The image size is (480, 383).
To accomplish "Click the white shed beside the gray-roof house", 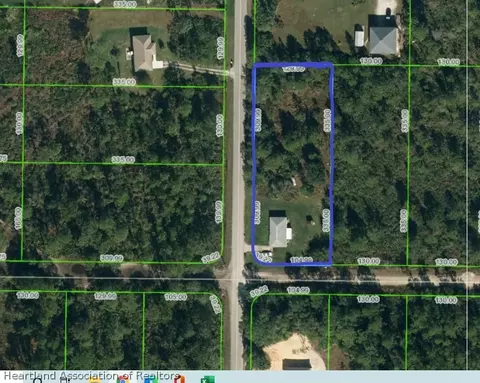I will point(359,38).
